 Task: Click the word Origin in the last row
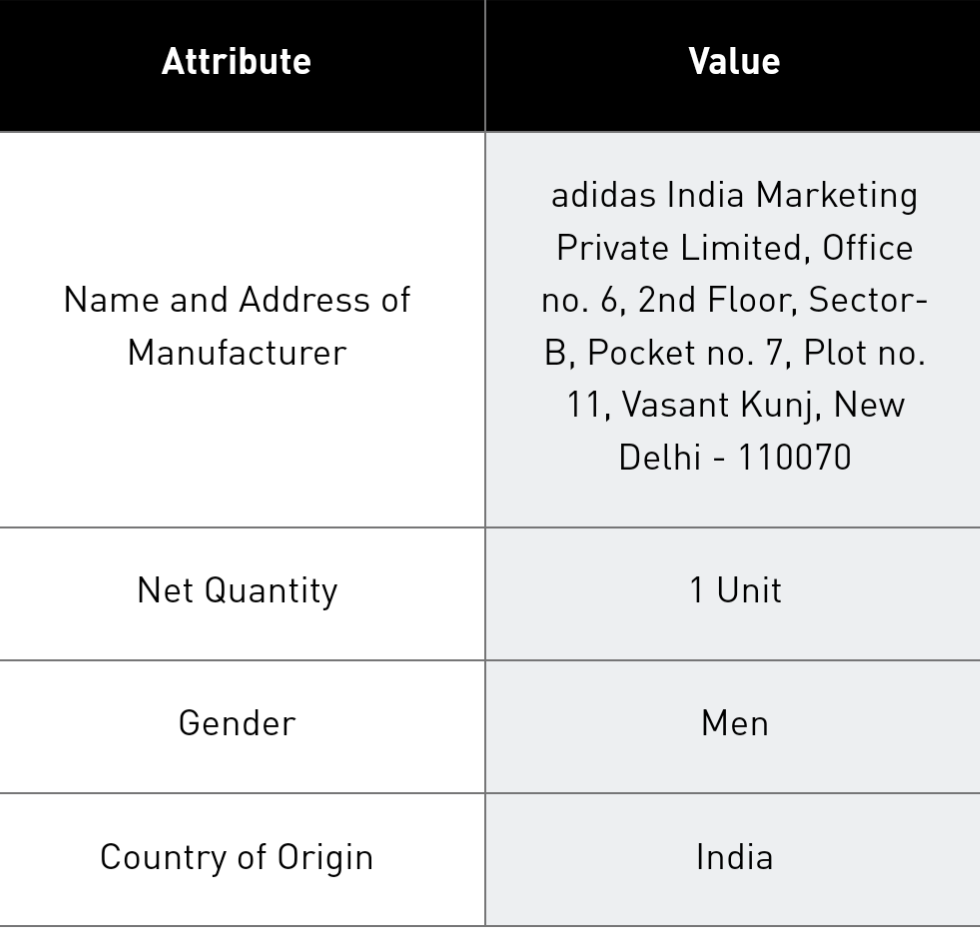325,858
